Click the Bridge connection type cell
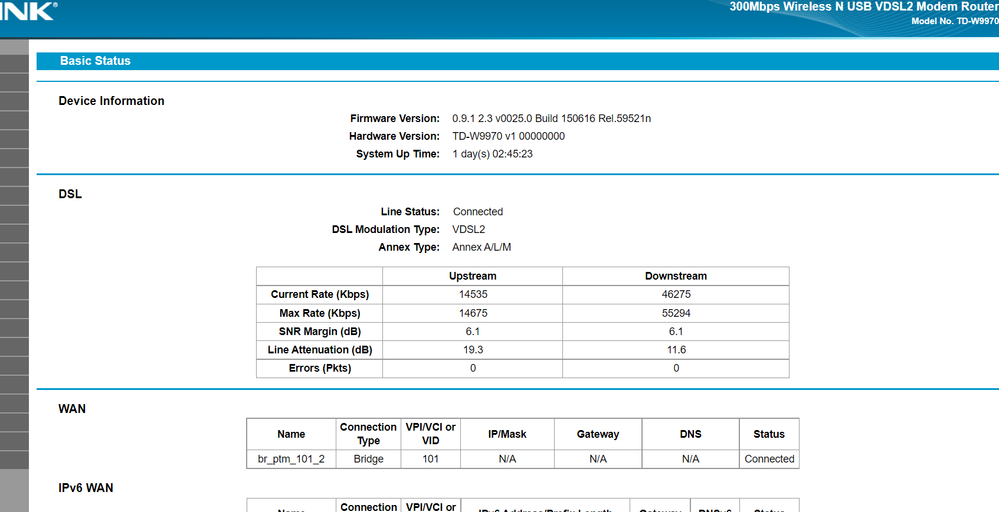The width and height of the screenshot is (999, 512). [368, 459]
